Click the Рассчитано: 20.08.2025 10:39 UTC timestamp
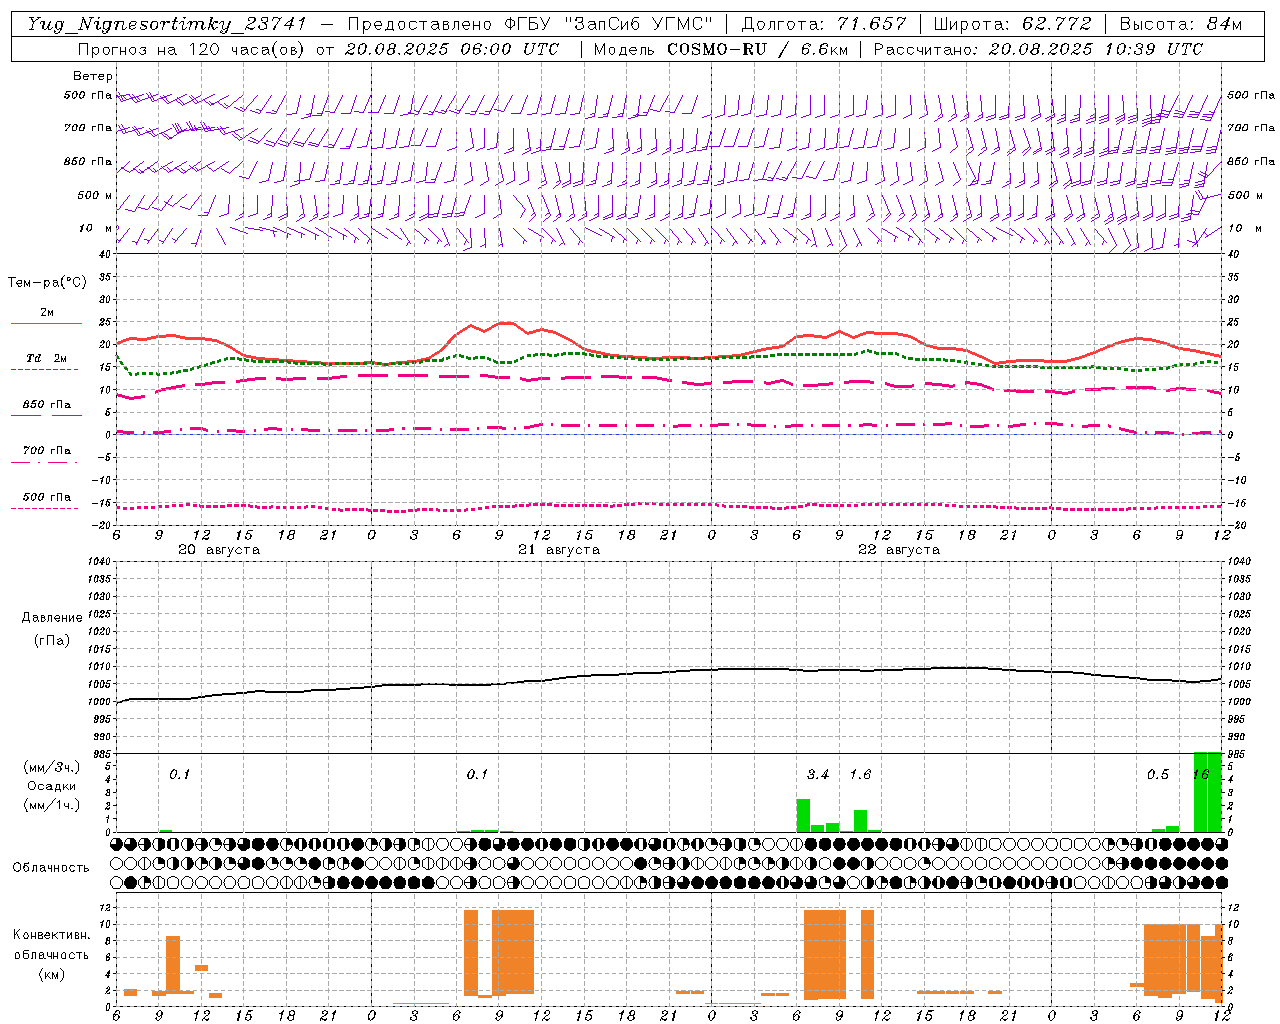 [x=1039, y=49]
